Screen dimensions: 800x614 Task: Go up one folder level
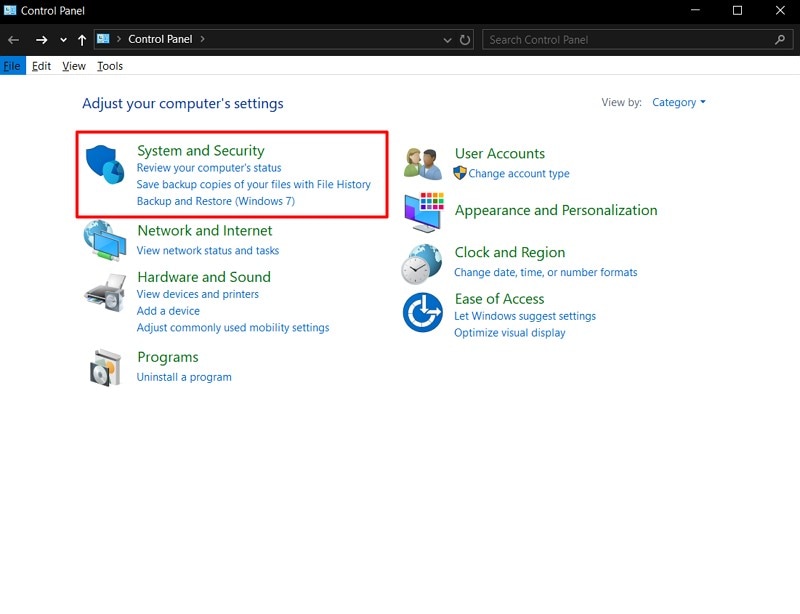coord(82,40)
